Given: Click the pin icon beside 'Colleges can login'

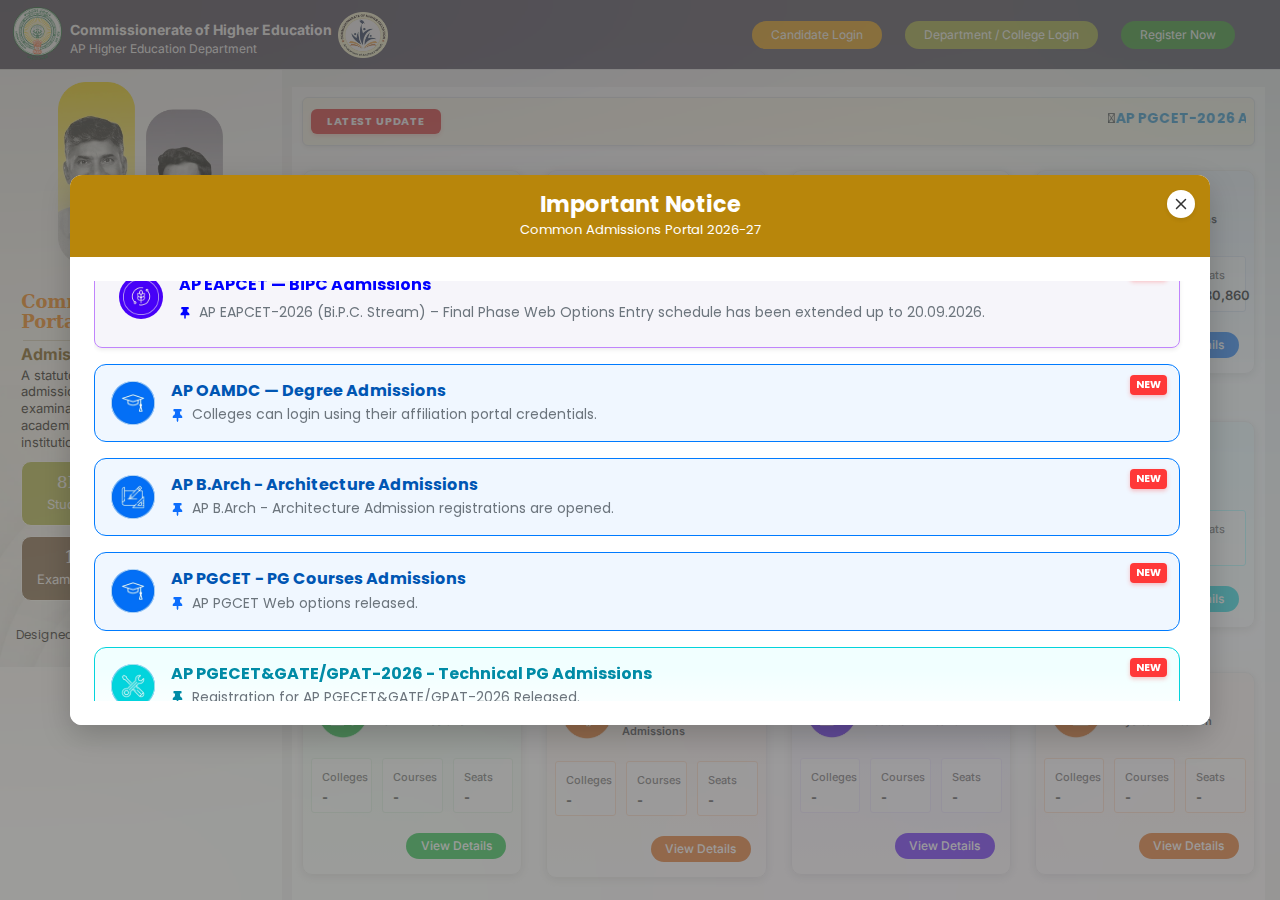Looking at the screenshot, I should click(177, 415).
